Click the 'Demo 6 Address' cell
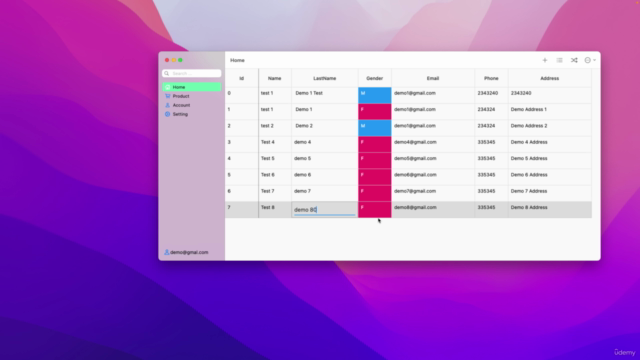This screenshot has width=640, height=360. click(550, 177)
